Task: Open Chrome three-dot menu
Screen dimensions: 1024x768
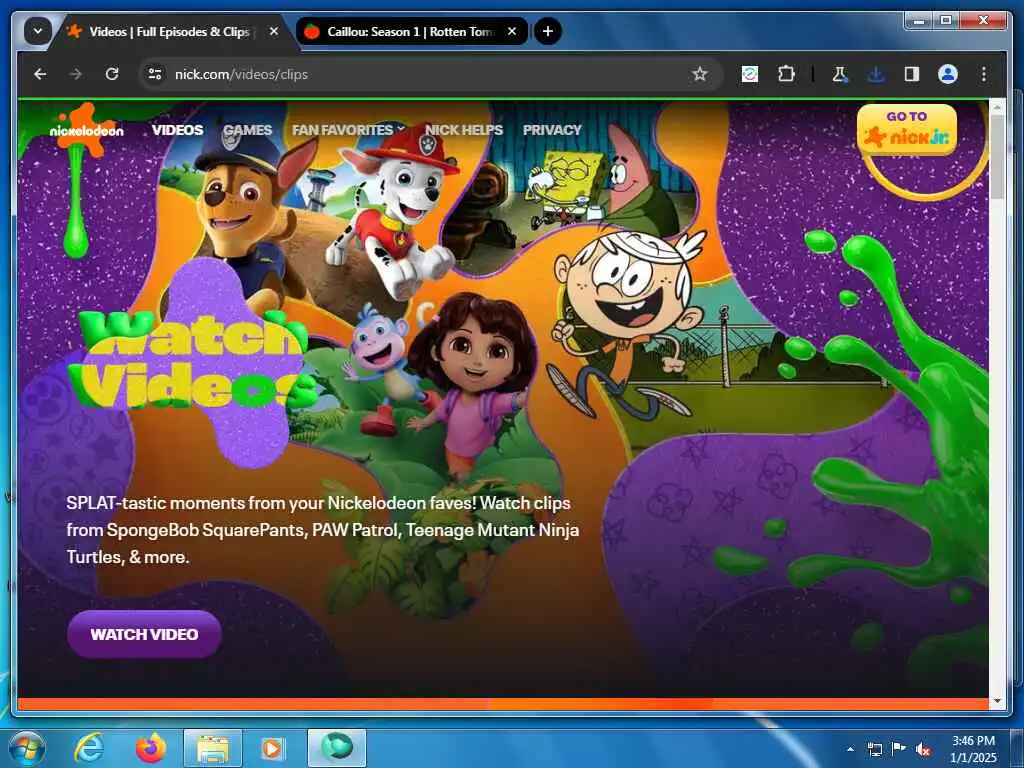Action: click(984, 74)
